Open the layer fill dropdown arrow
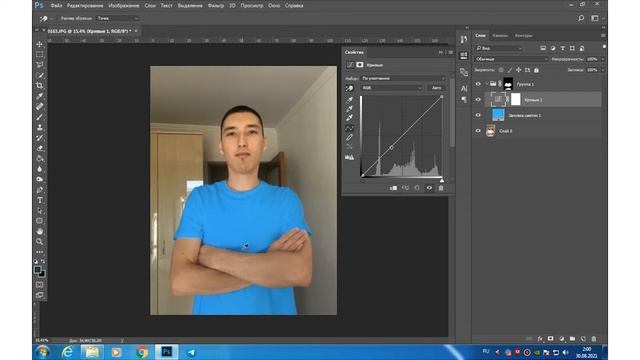 pyautogui.click(x=603, y=70)
